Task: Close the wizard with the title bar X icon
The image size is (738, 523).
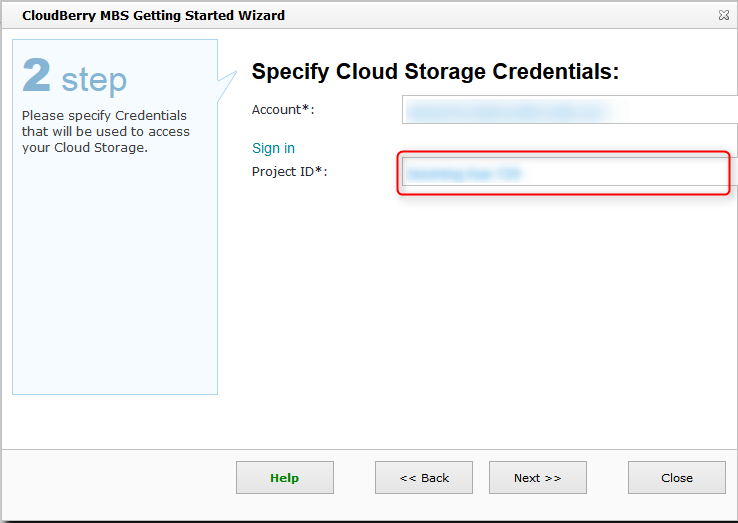Action: pos(723,16)
